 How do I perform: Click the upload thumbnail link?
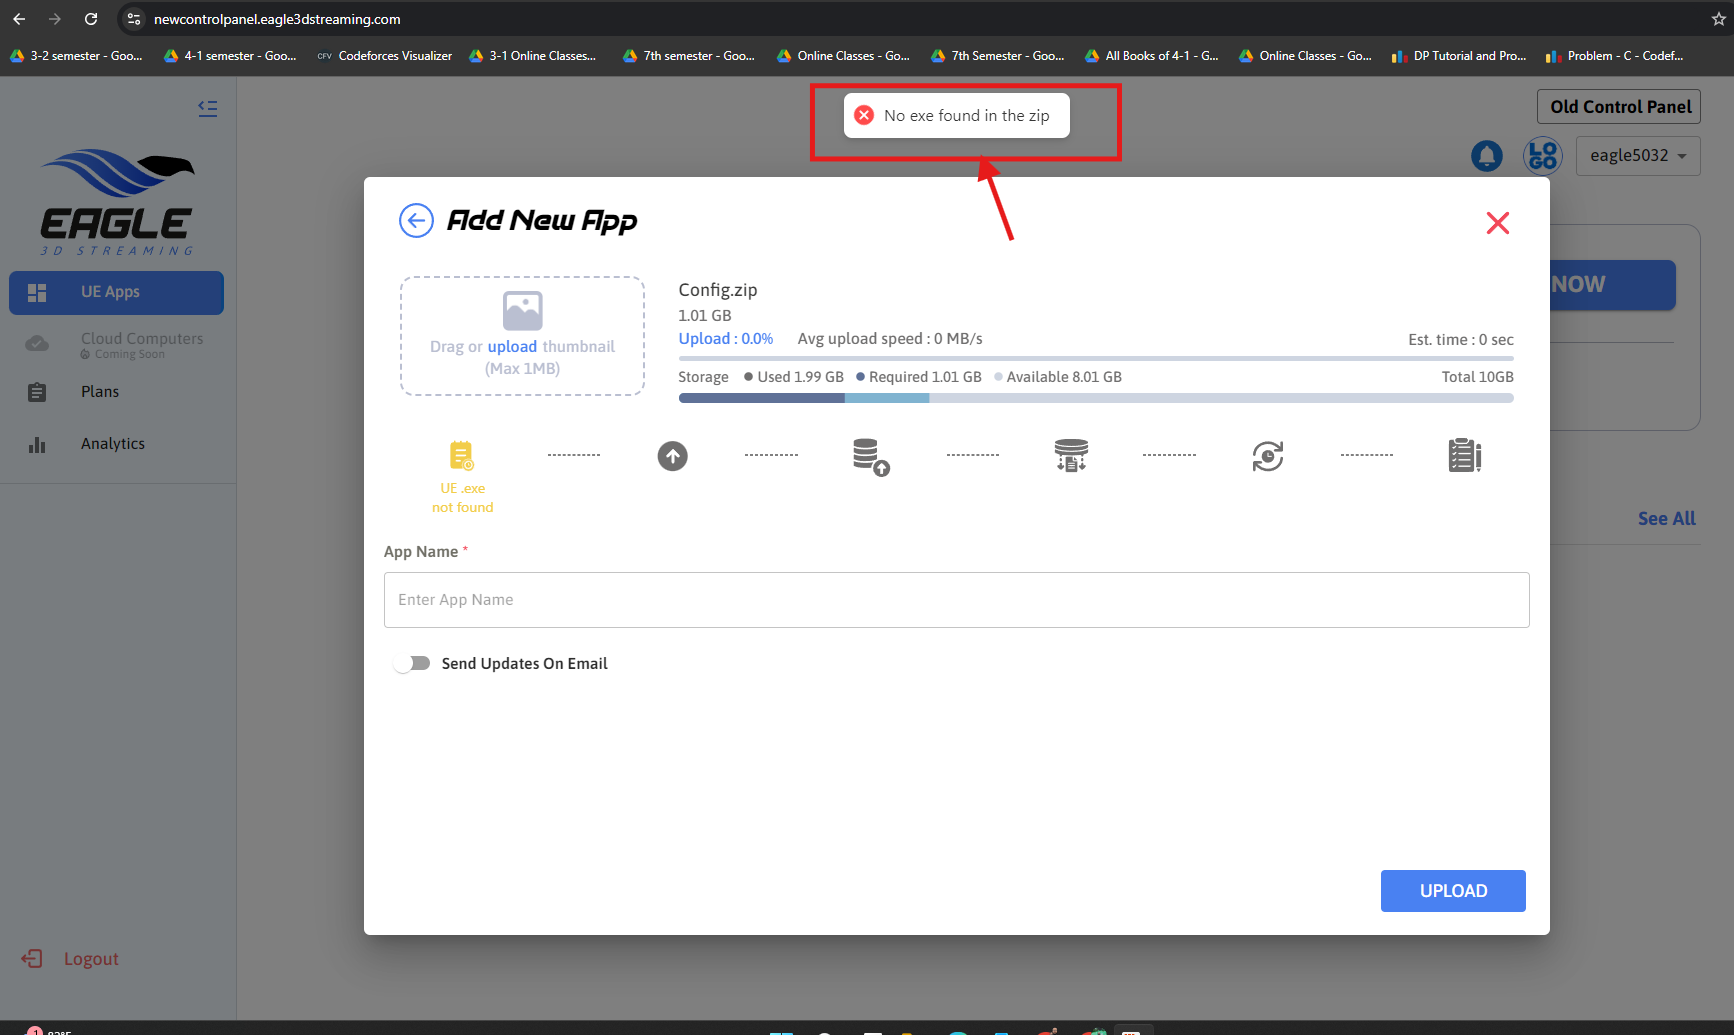[x=512, y=347]
